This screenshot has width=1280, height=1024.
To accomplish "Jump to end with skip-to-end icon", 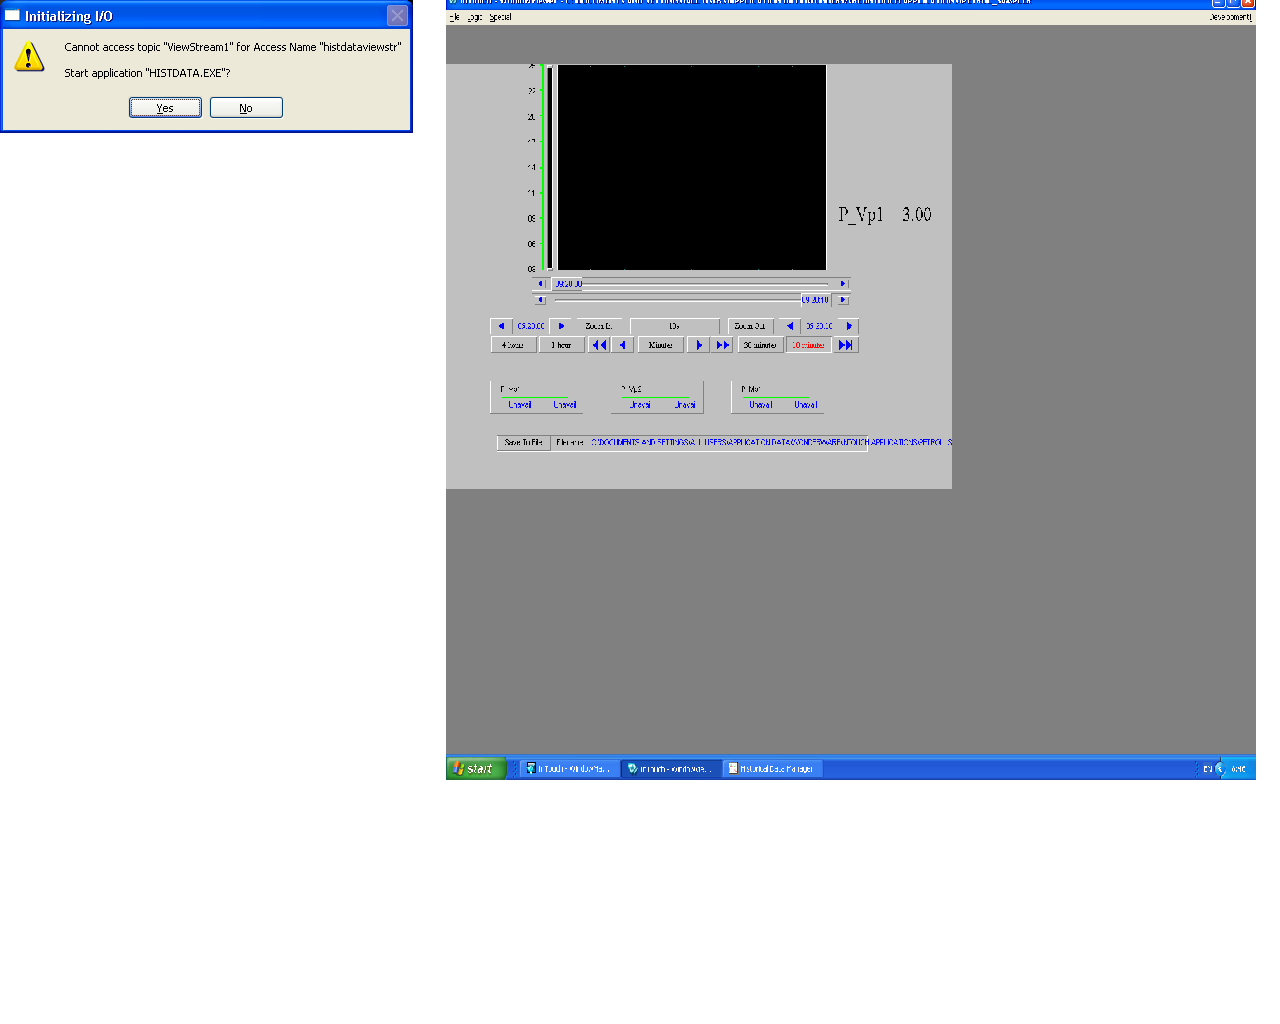I will (x=846, y=345).
